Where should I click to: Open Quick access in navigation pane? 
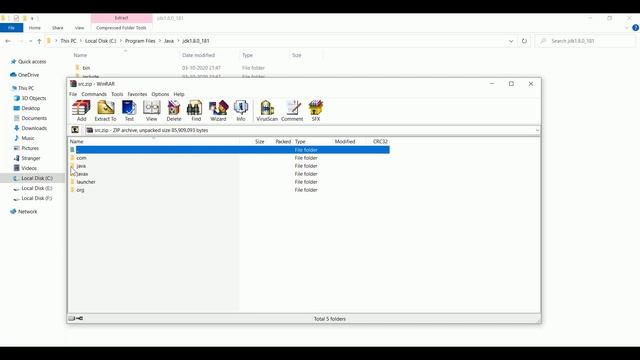pos(32,62)
